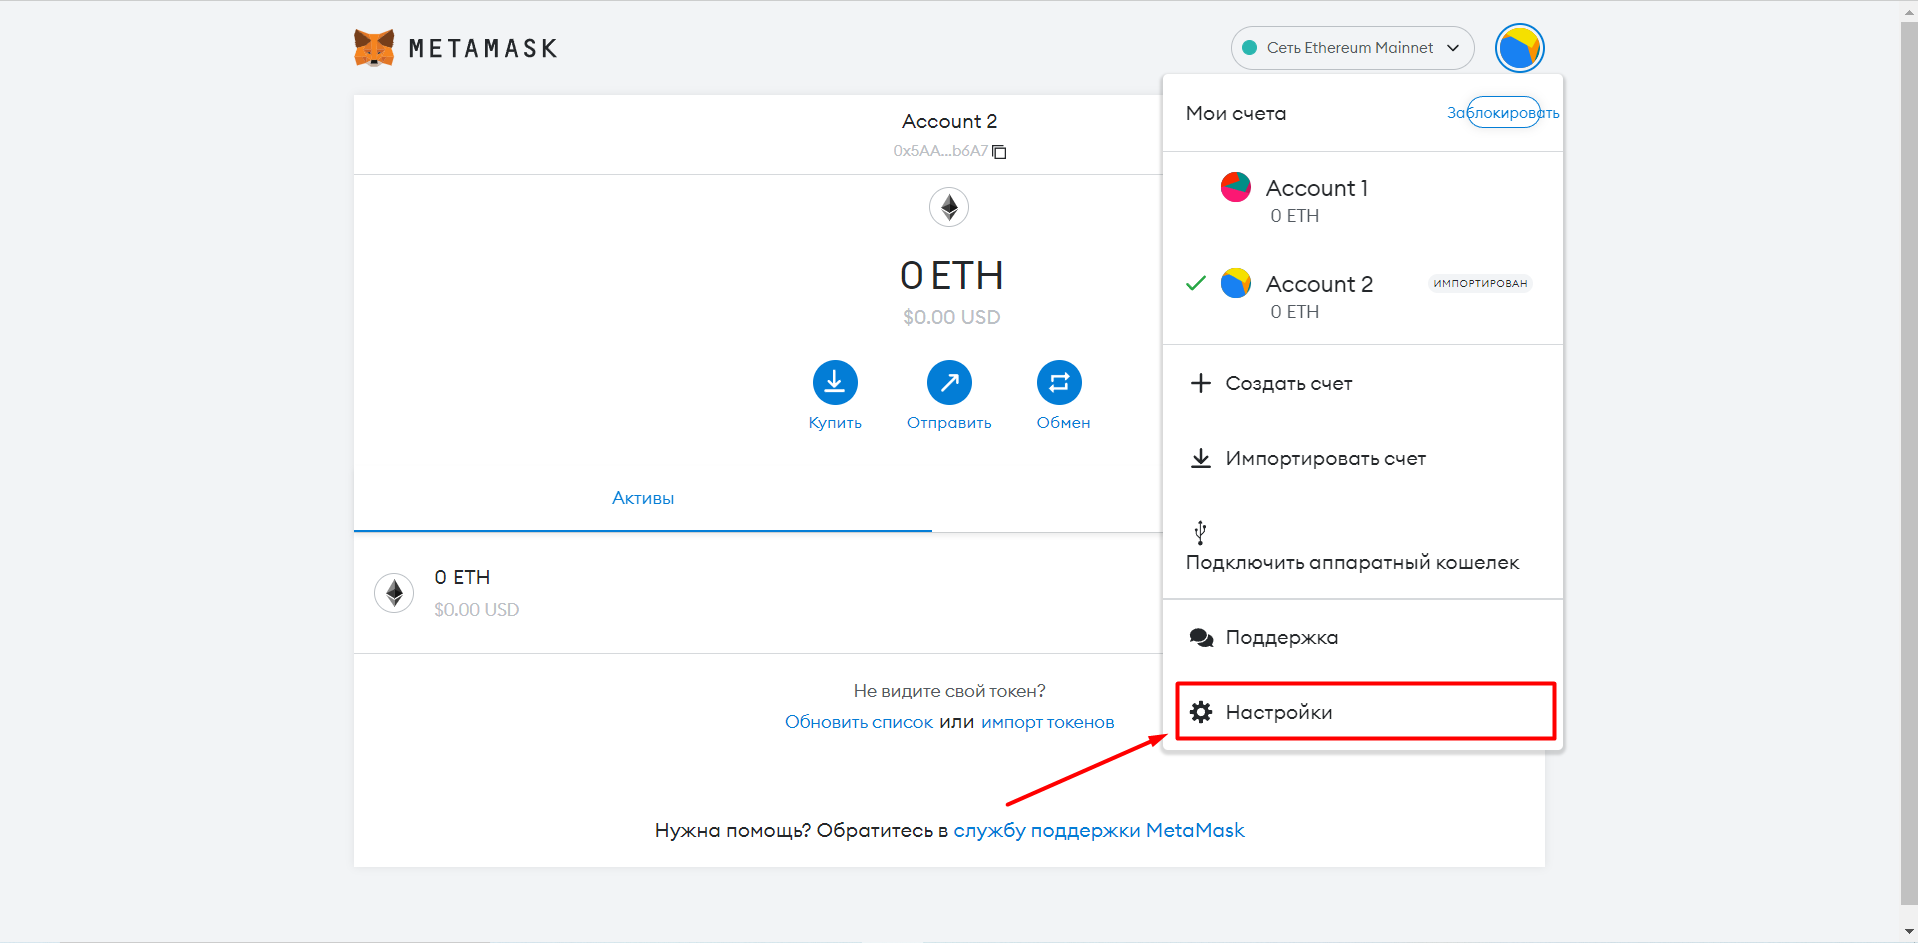Click the Обновить список link

click(x=859, y=722)
